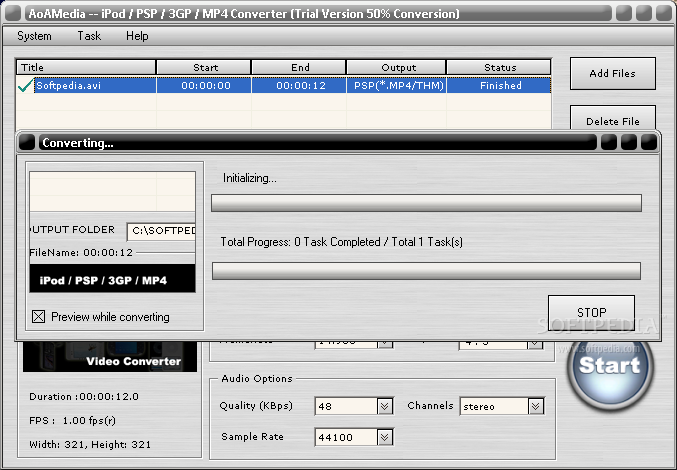The width and height of the screenshot is (677, 470).
Task: Open the Sample Rate 44100 dropdown
Action: coord(385,437)
